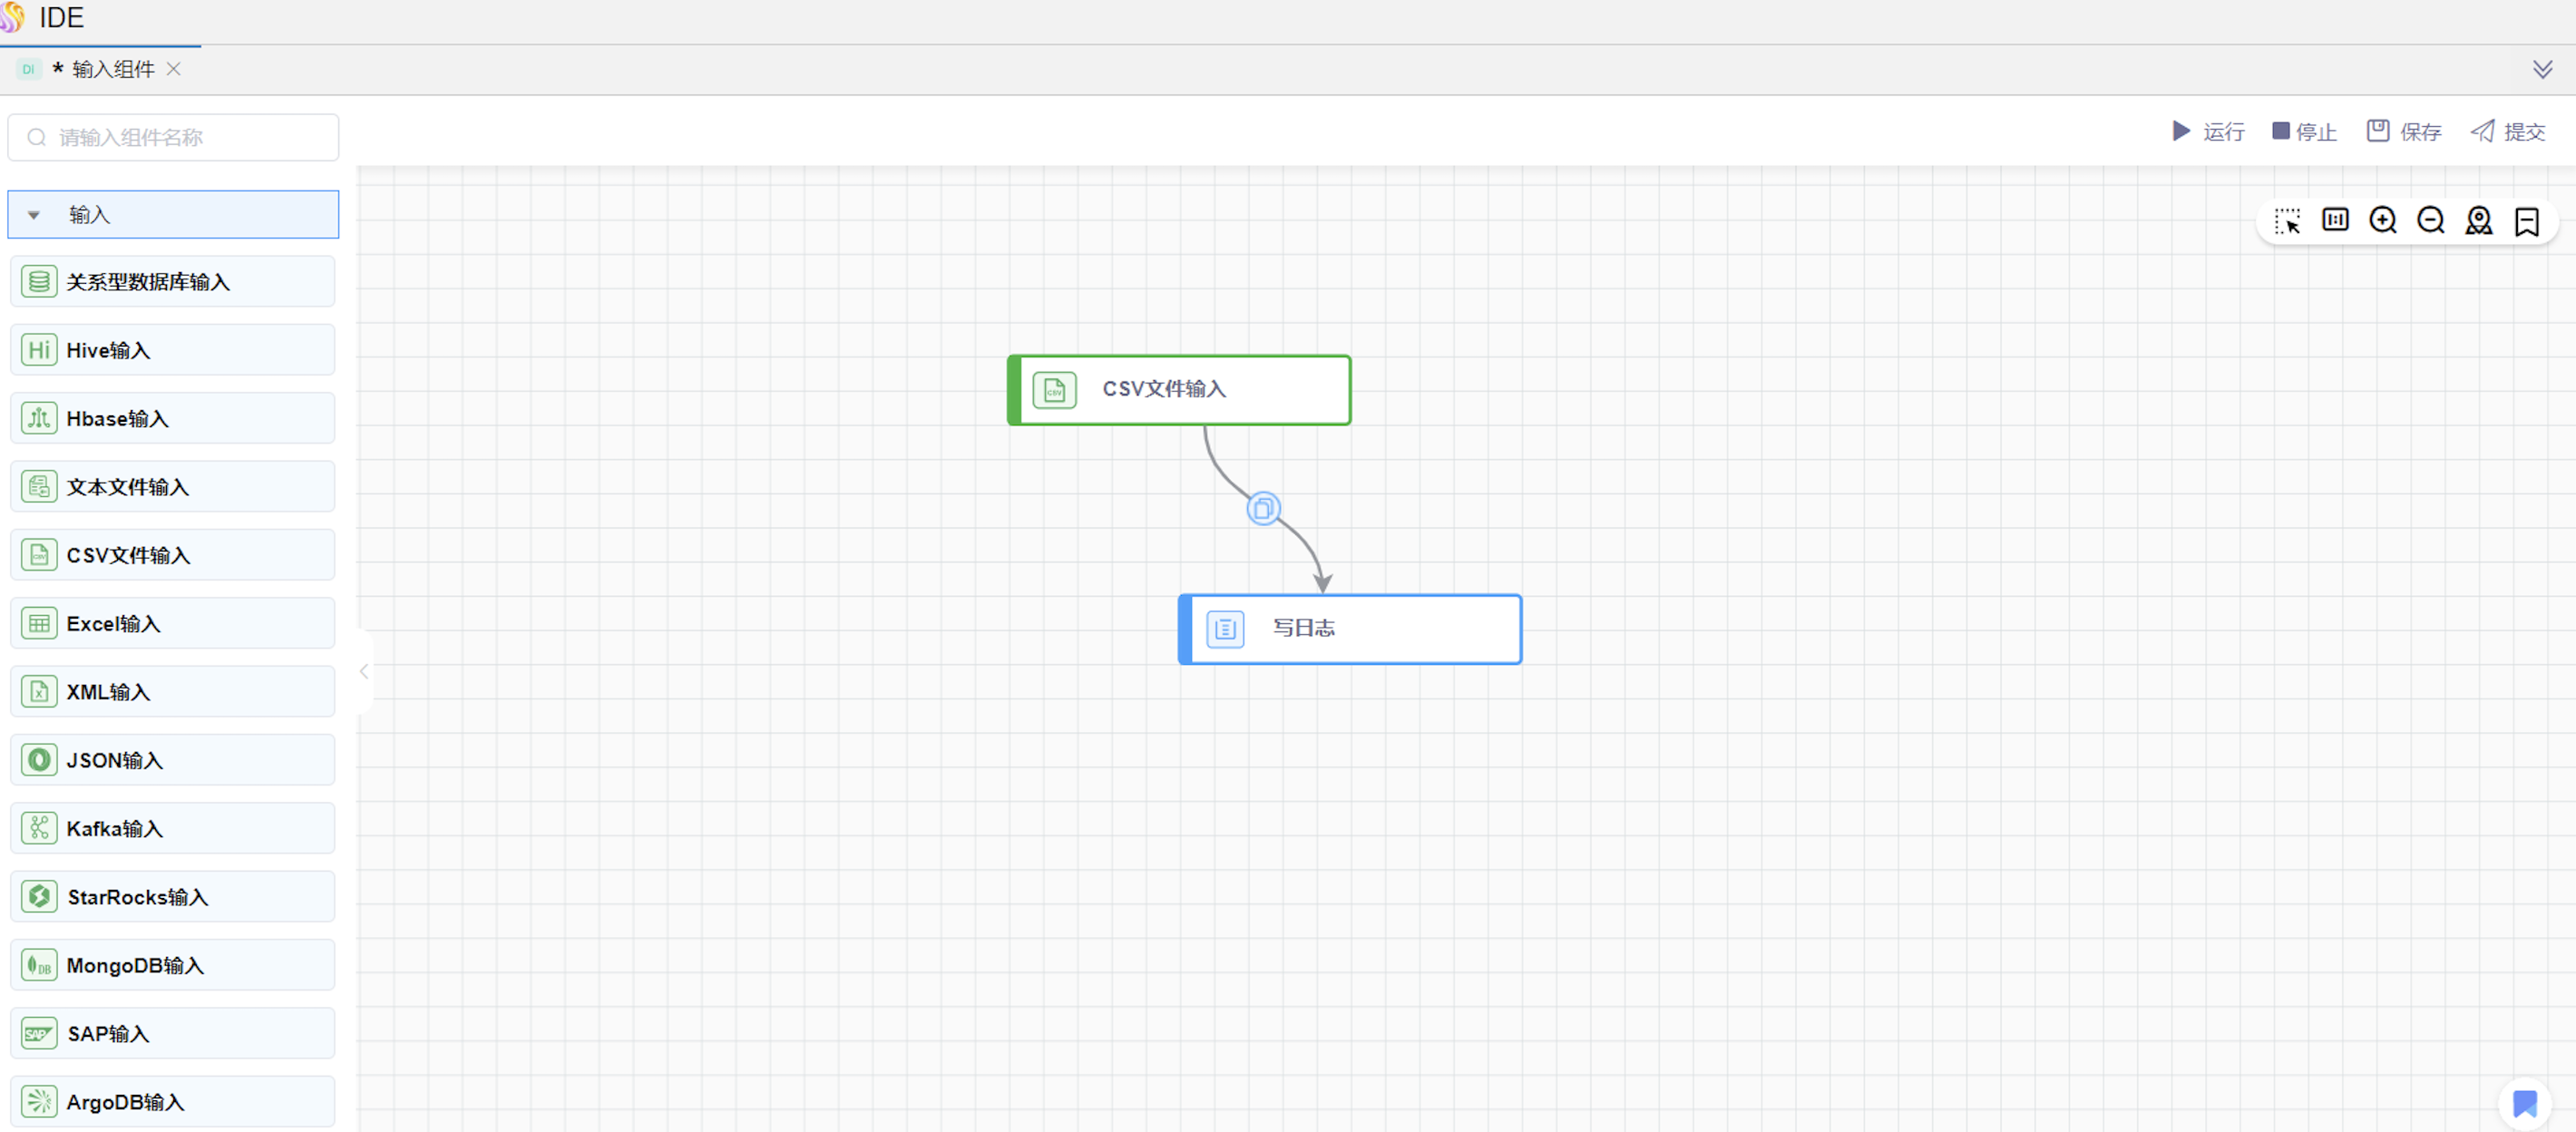This screenshot has height=1132, width=2576.
Task: Expand the double-chevron tab list menu
Action: point(2542,69)
